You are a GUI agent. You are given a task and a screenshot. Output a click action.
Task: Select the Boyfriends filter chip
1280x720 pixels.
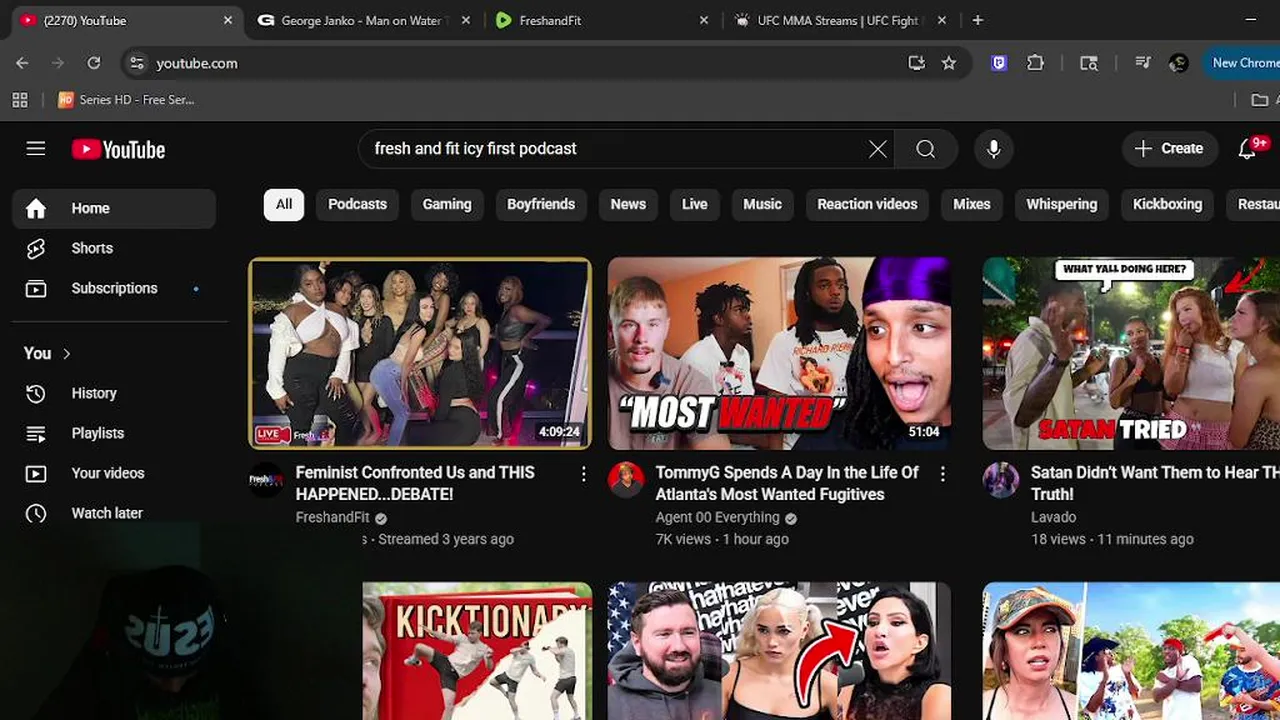click(x=541, y=204)
